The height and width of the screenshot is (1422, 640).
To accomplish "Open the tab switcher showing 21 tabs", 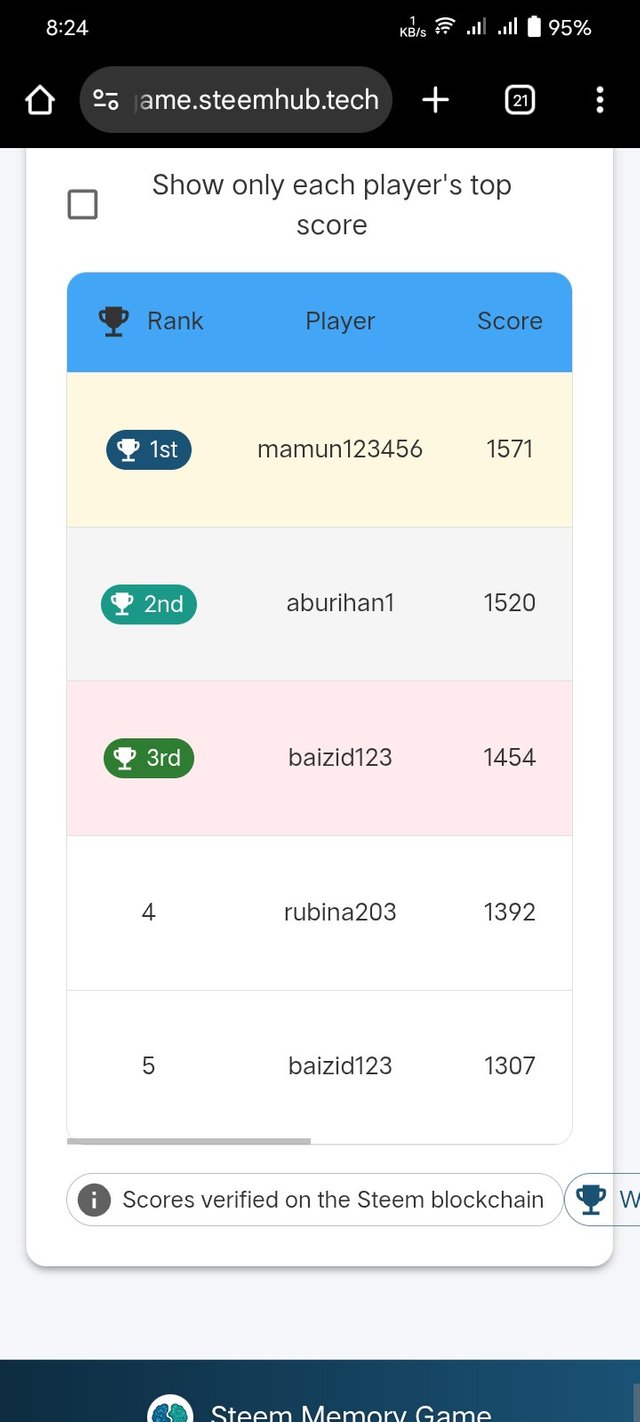I will click(x=520, y=100).
